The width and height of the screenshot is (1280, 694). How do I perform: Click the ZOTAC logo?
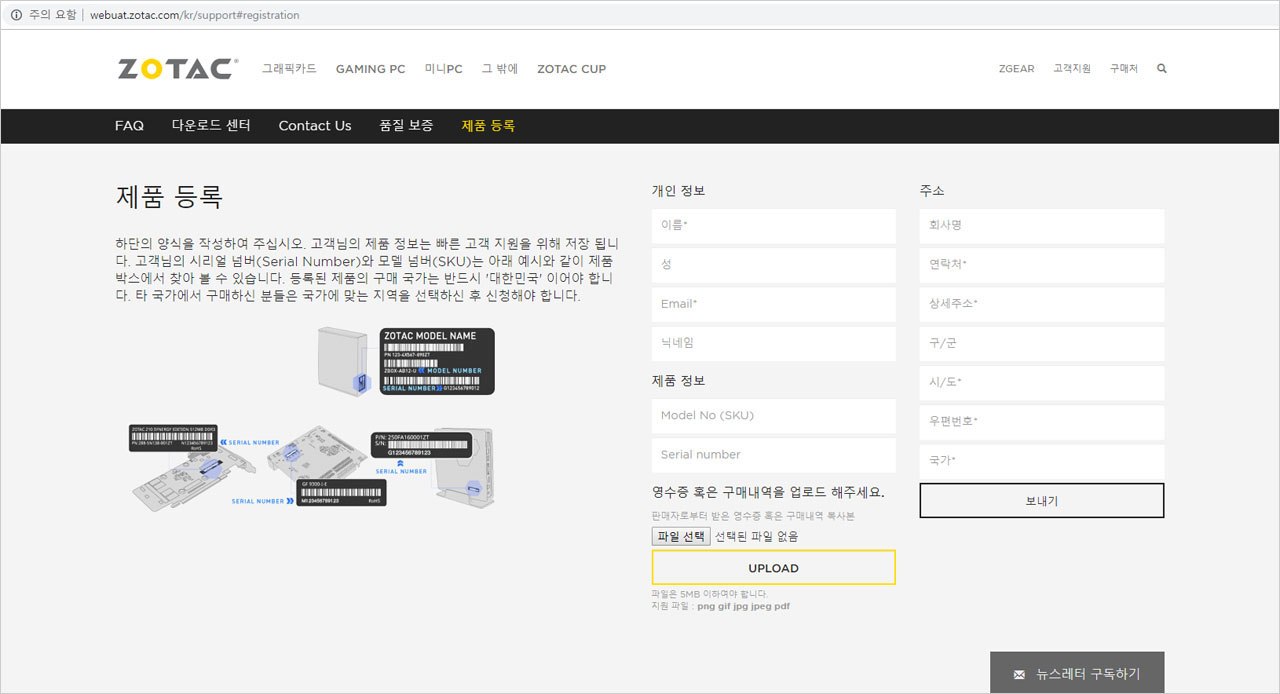177,69
